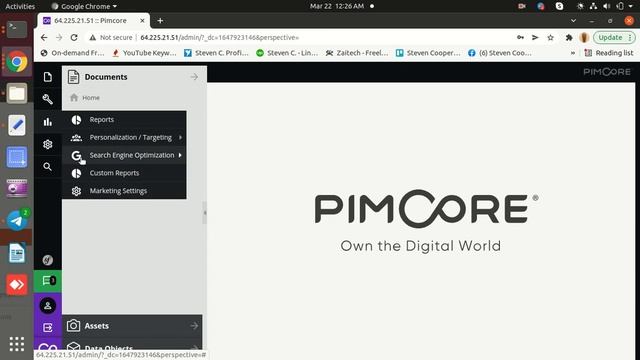
Task: Click the address bar URL
Action: click(220, 38)
